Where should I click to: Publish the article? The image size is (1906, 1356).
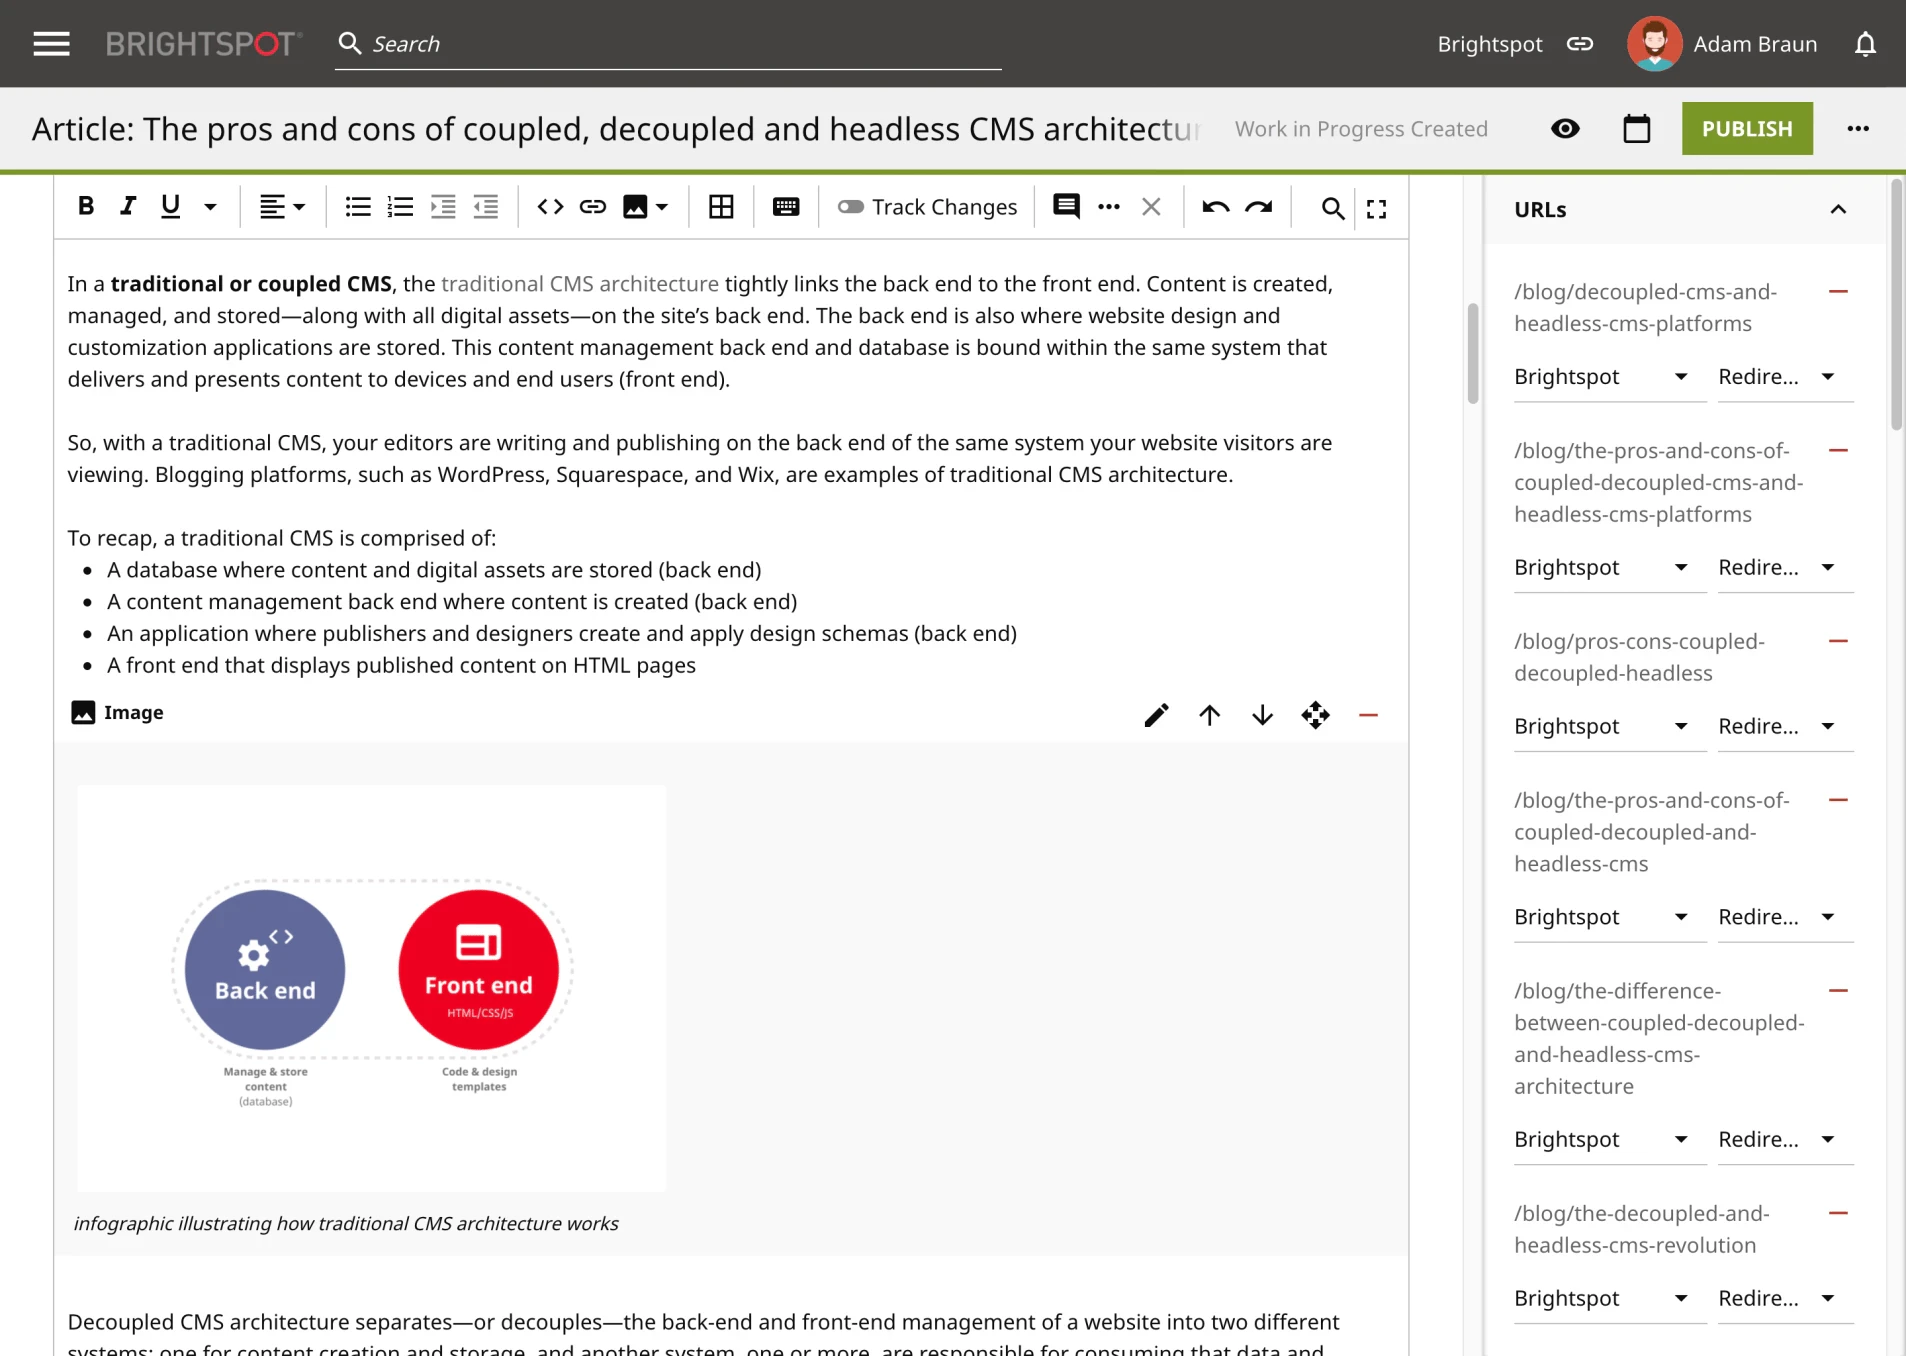[1747, 128]
